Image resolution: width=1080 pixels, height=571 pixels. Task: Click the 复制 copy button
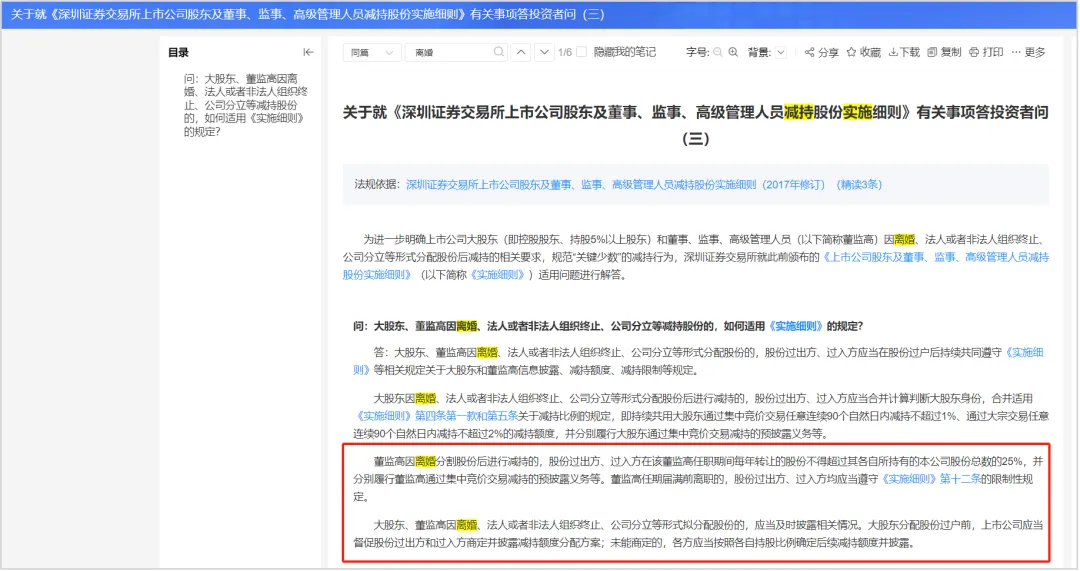point(944,52)
